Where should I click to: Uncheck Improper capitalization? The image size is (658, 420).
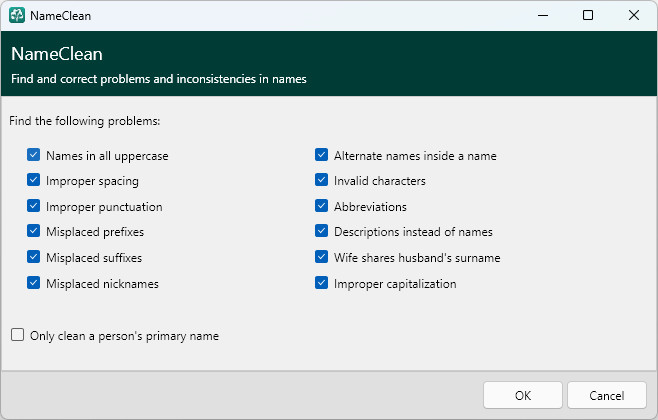coord(321,283)
